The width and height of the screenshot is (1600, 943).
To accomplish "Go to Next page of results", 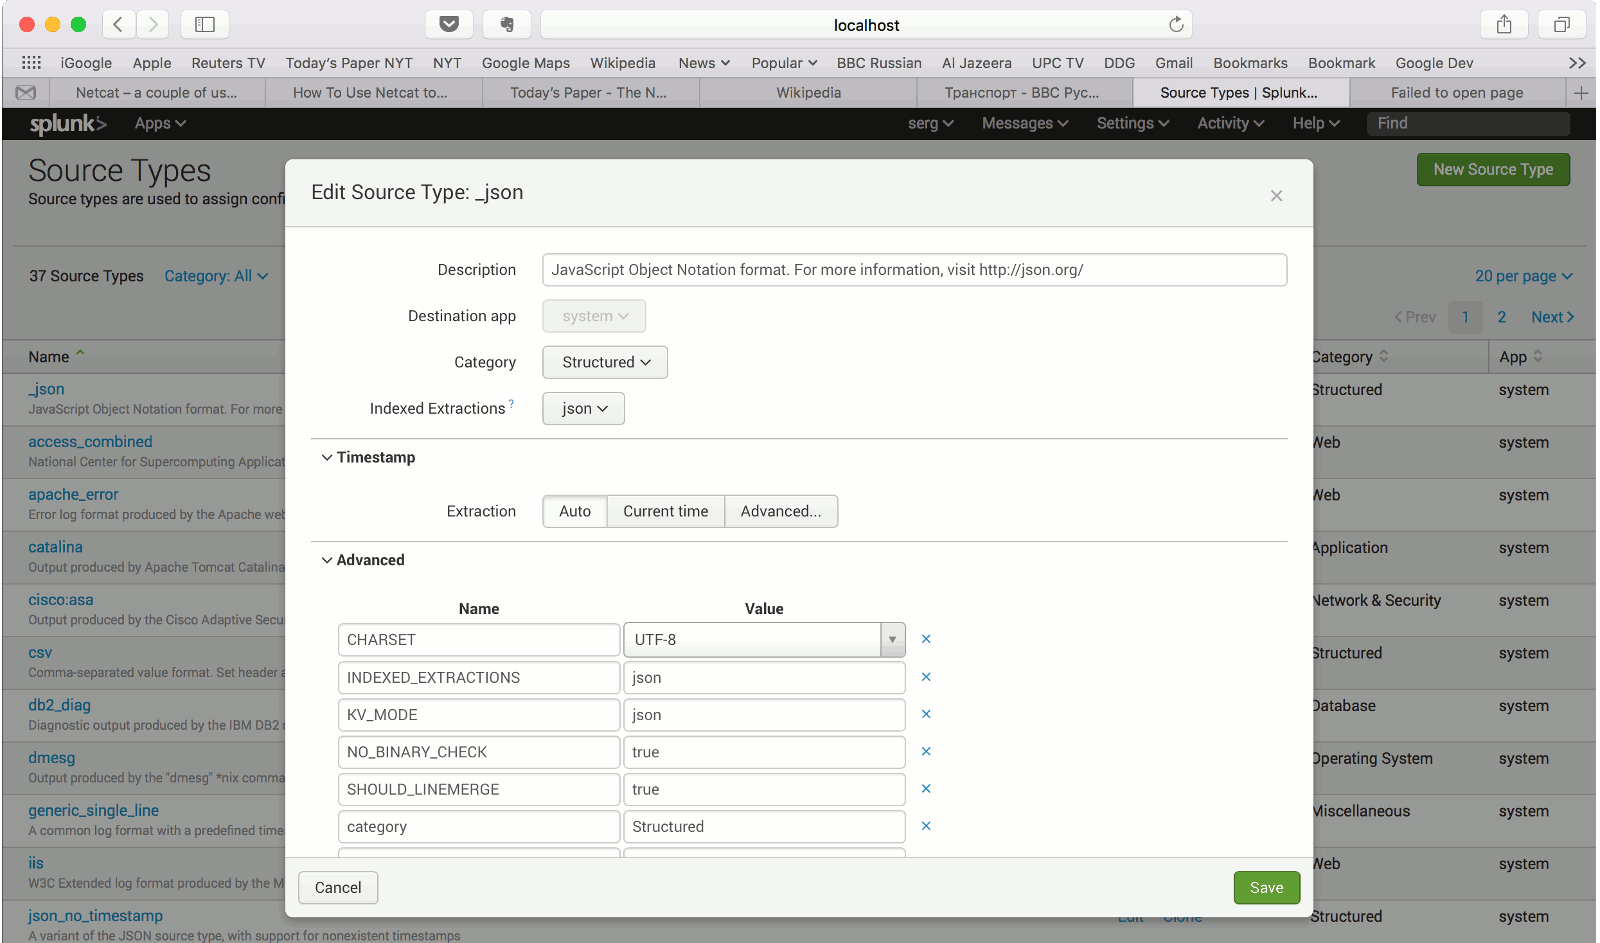I will [x=1553, y=317].
